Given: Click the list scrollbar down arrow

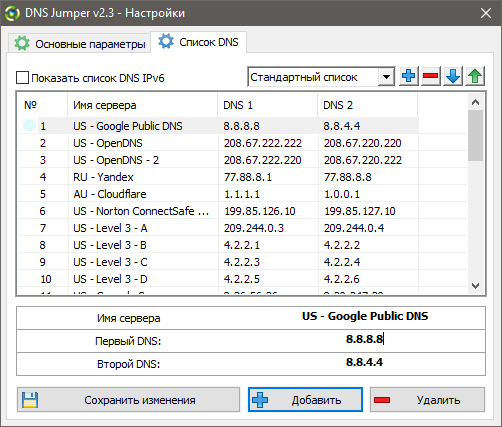Looking at the screenshot, I should [x=476, y=286].
